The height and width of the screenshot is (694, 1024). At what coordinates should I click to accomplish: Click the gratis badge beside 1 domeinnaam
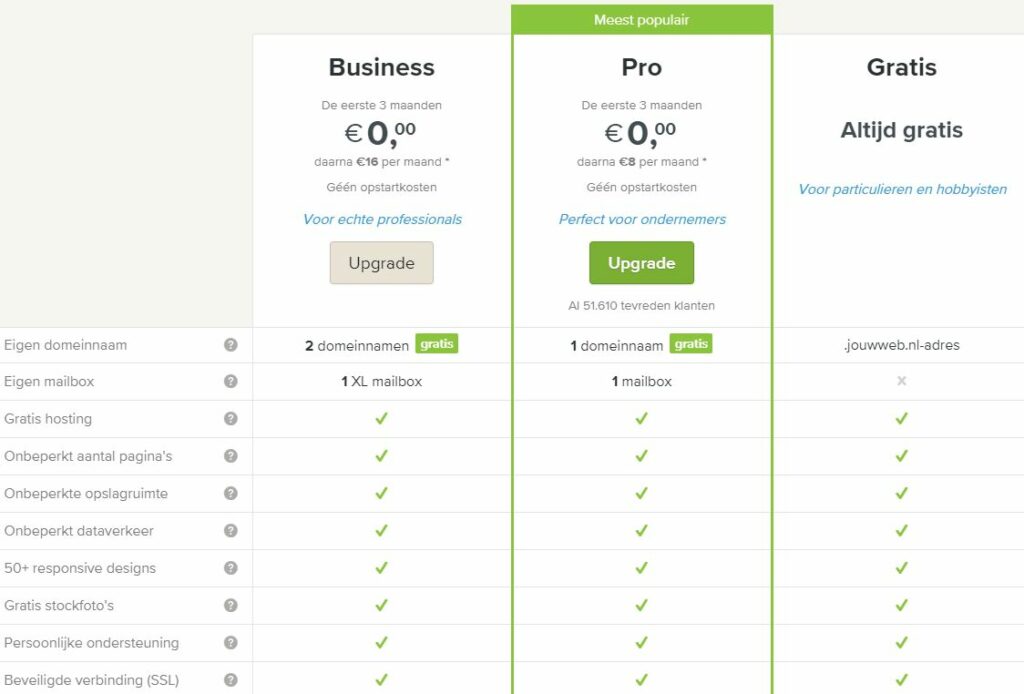(690, 343)
